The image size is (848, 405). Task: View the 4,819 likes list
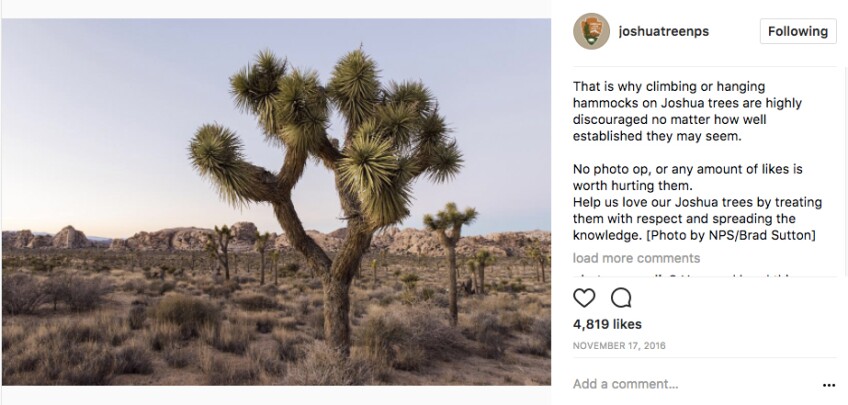[607, 324]
